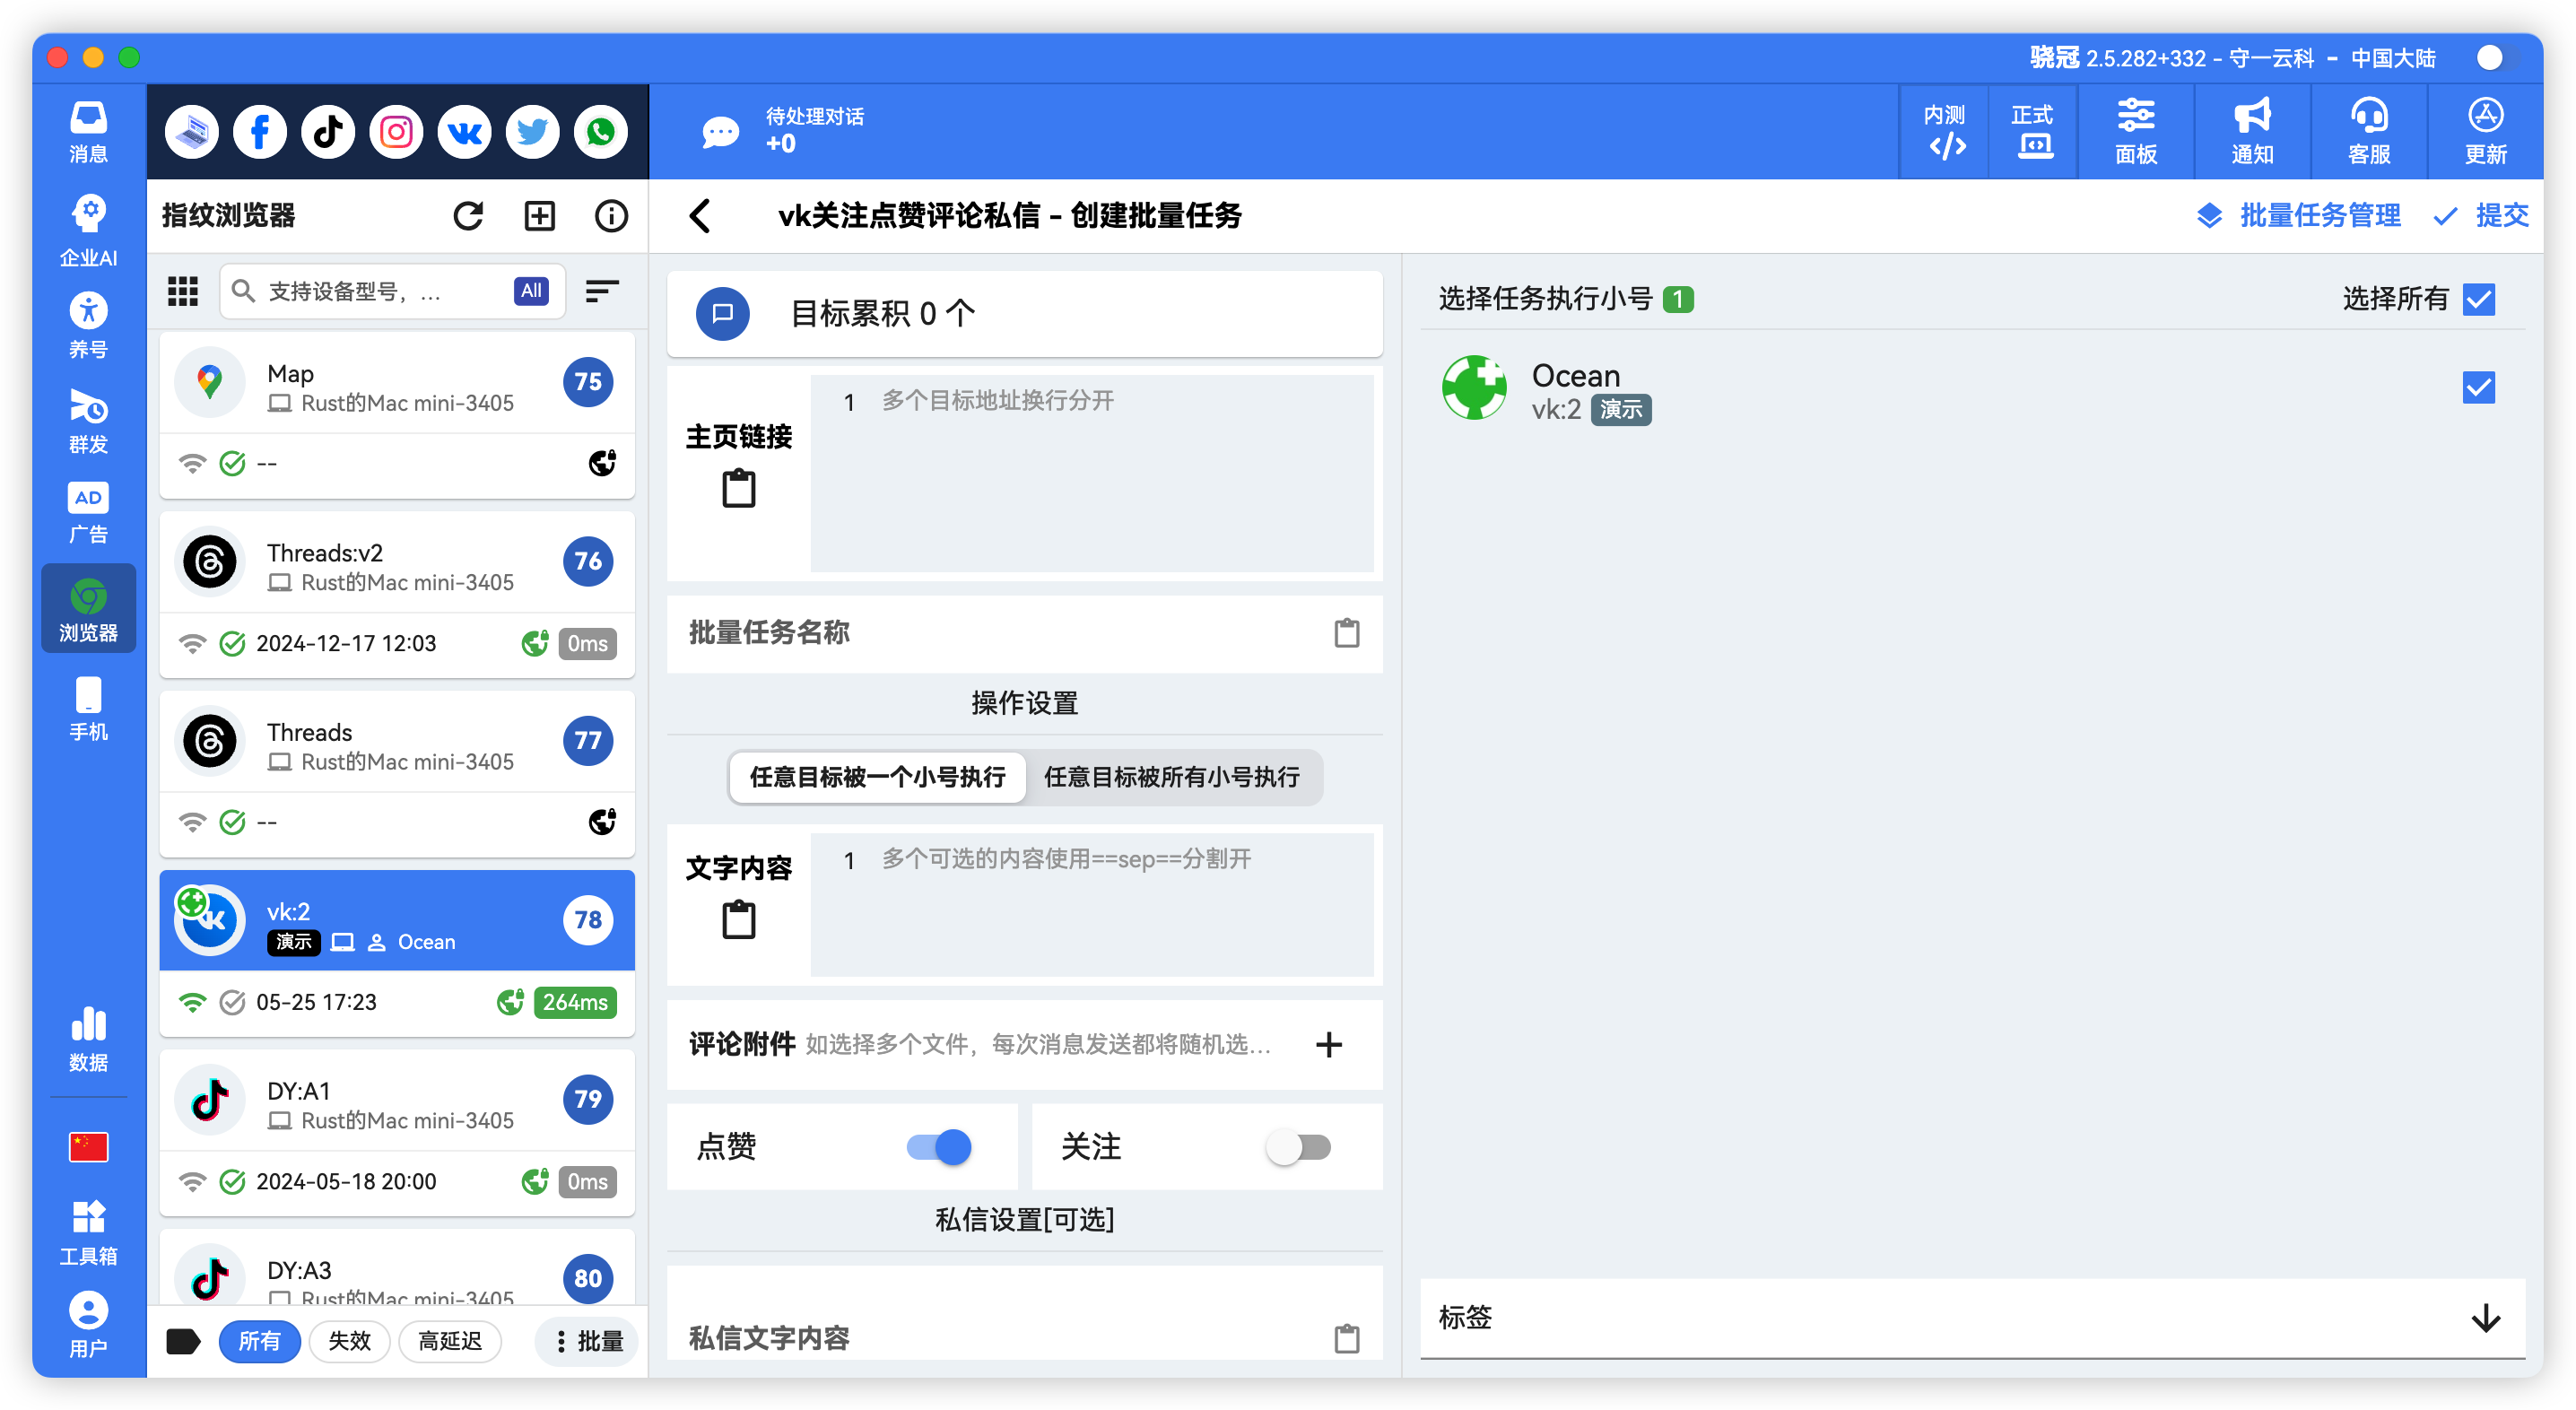Image resolution: width=2576 pixels, height=1410 pixels.
Task: Open the 群发 (mass messaging) sidebar panel
Action: (x=88, y=420)
